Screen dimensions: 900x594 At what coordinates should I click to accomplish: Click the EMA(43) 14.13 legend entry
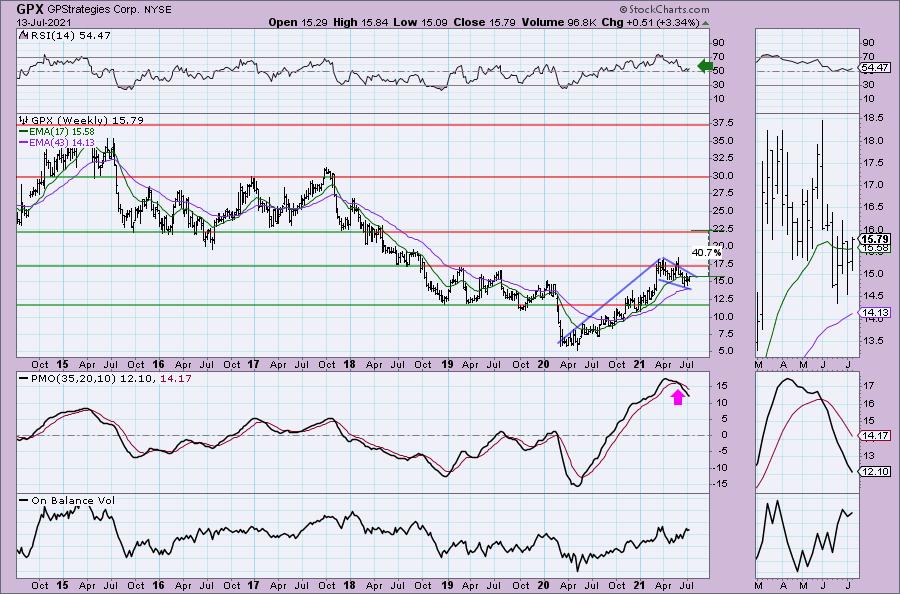[x=62, y=142]
